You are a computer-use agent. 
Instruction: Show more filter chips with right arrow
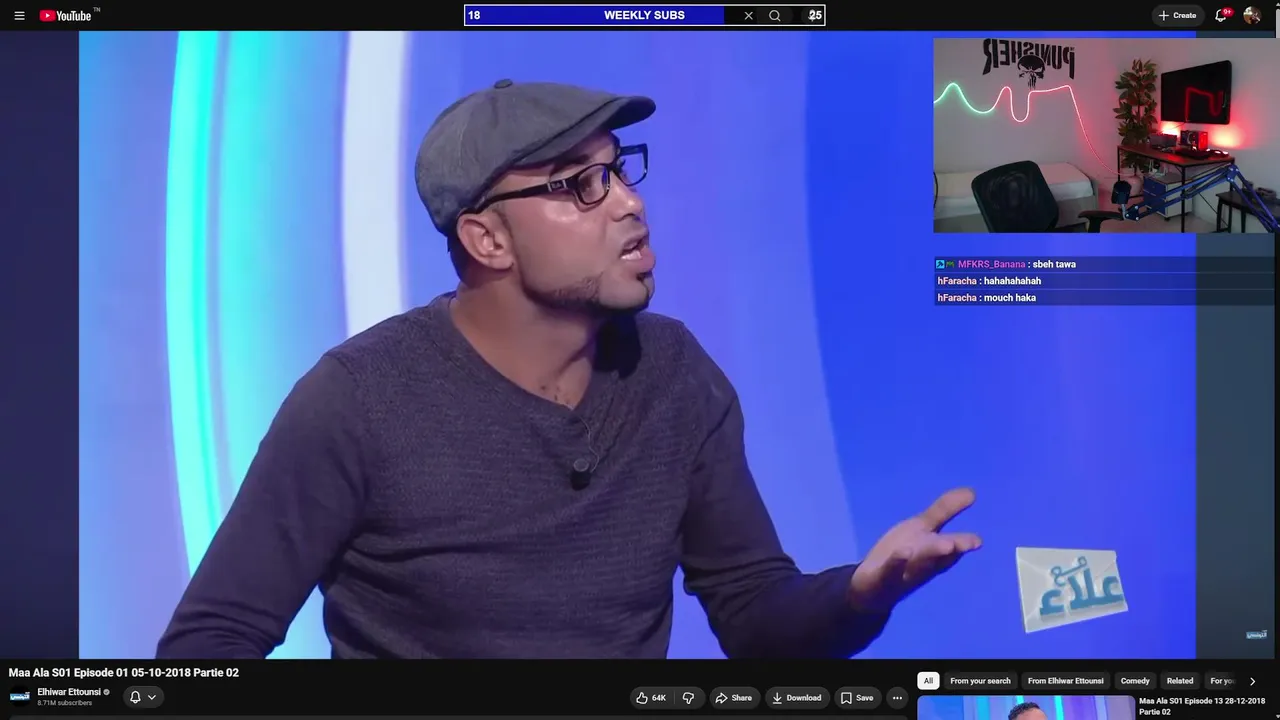tap(1252, 681)
